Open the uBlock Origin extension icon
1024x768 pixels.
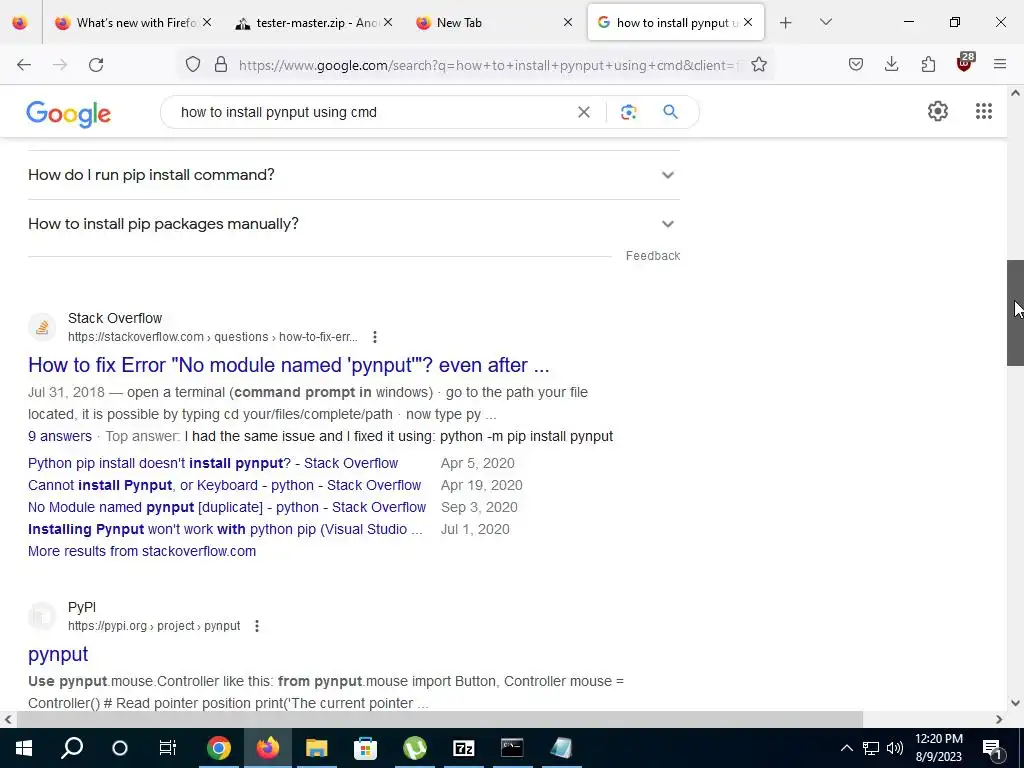tap(965, 63)
